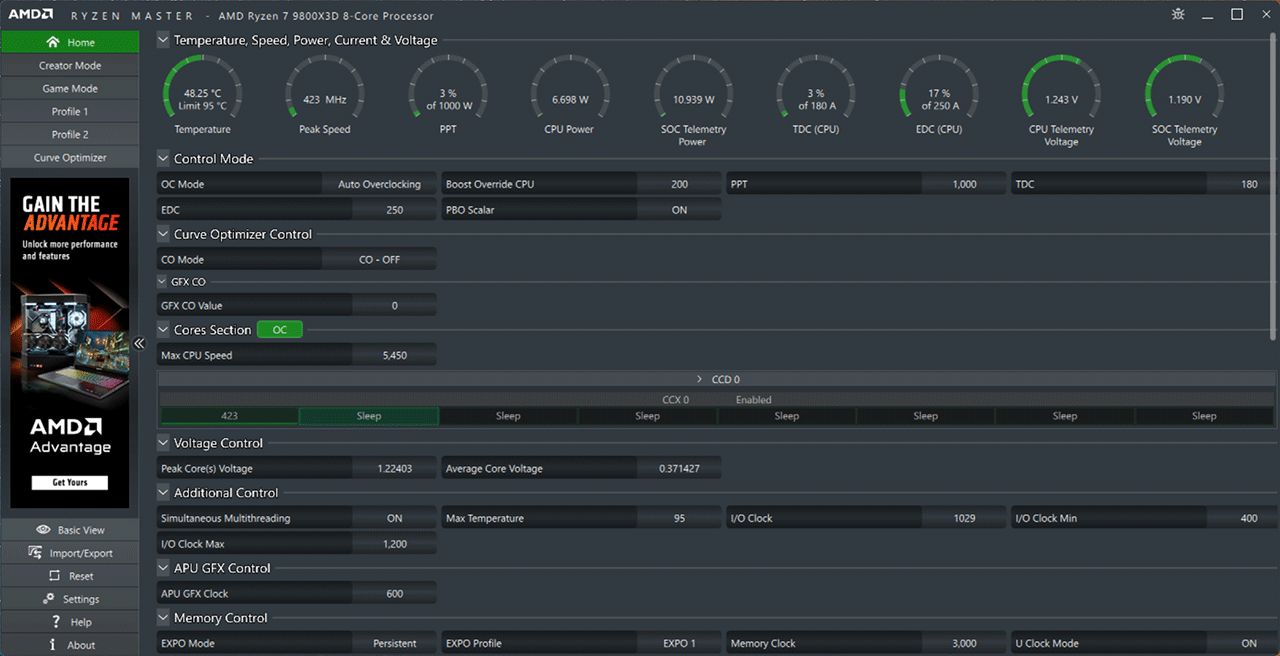
Task: Select the Creator Mode sidebar button
Action: (x=70, y=65)
